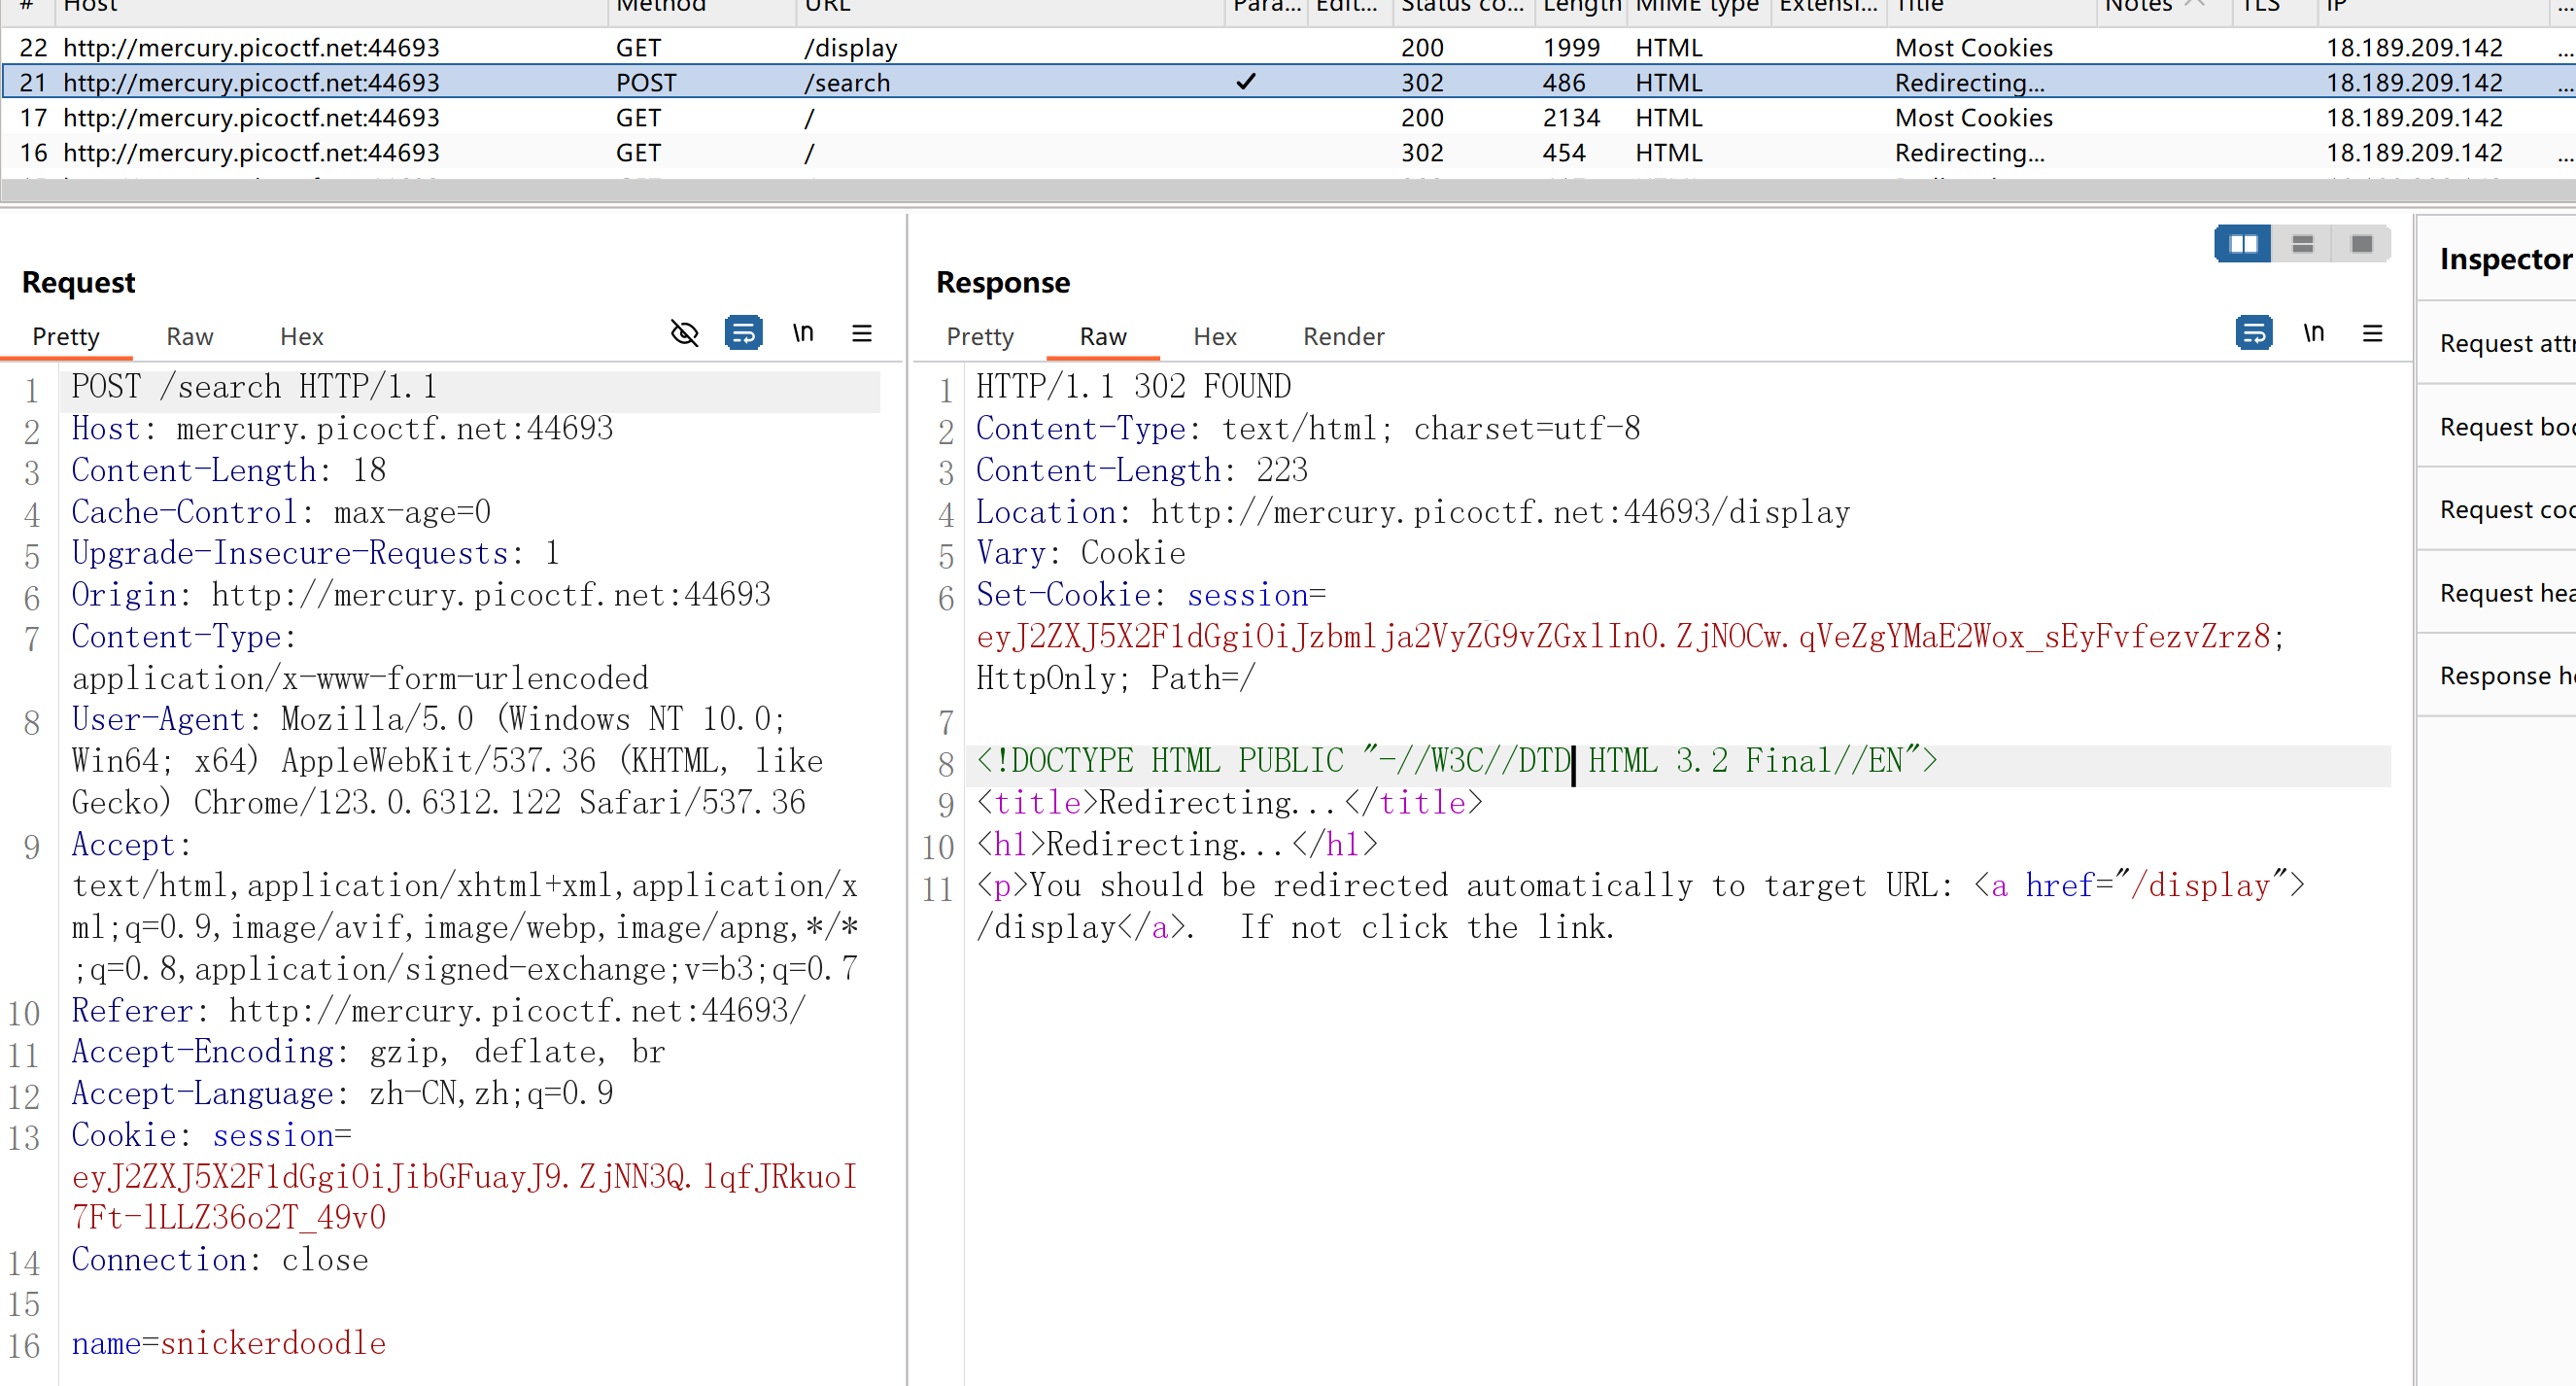2576x1386 pixels.
Task: Click the horizontal scrollbar under the history table
Action: point(1288,191)
